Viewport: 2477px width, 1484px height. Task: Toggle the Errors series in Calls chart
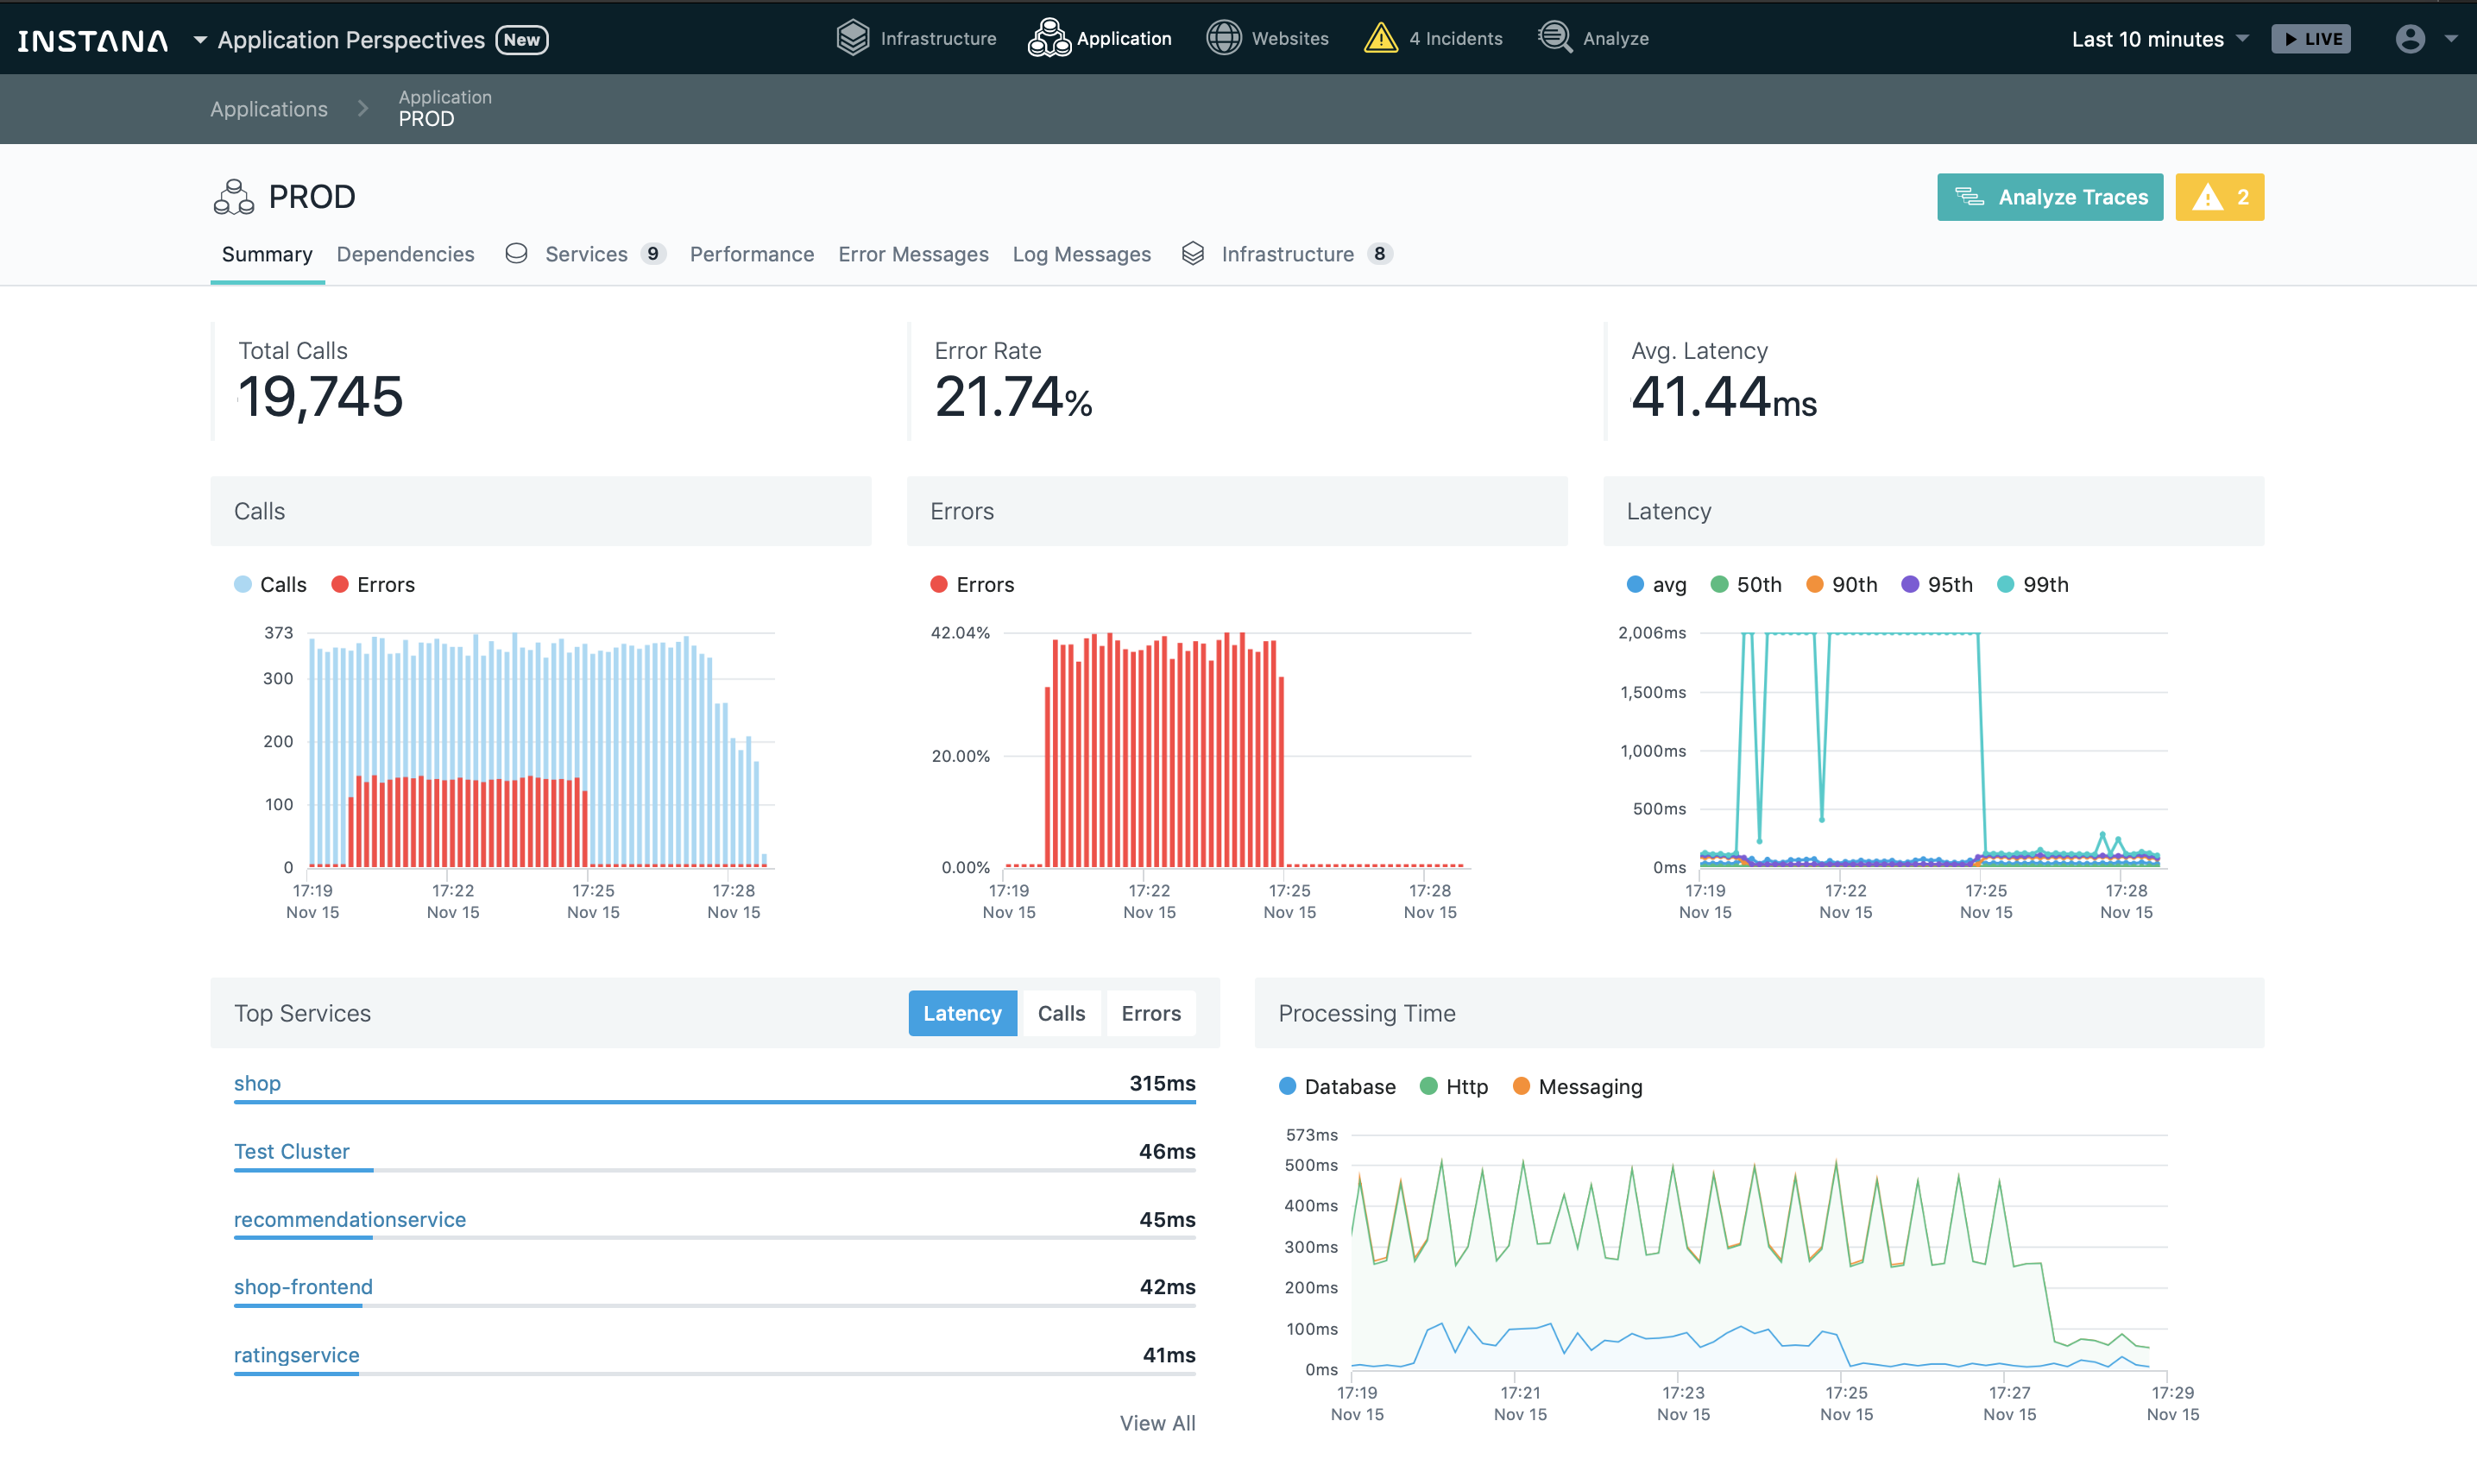373,585
